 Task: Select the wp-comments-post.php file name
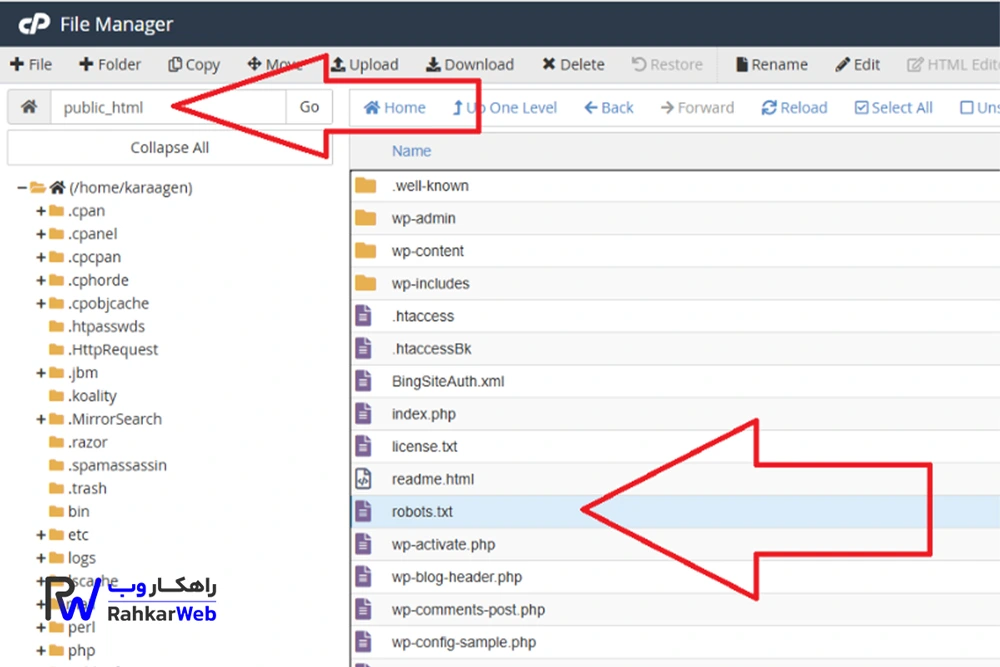(x=468, y=610)
